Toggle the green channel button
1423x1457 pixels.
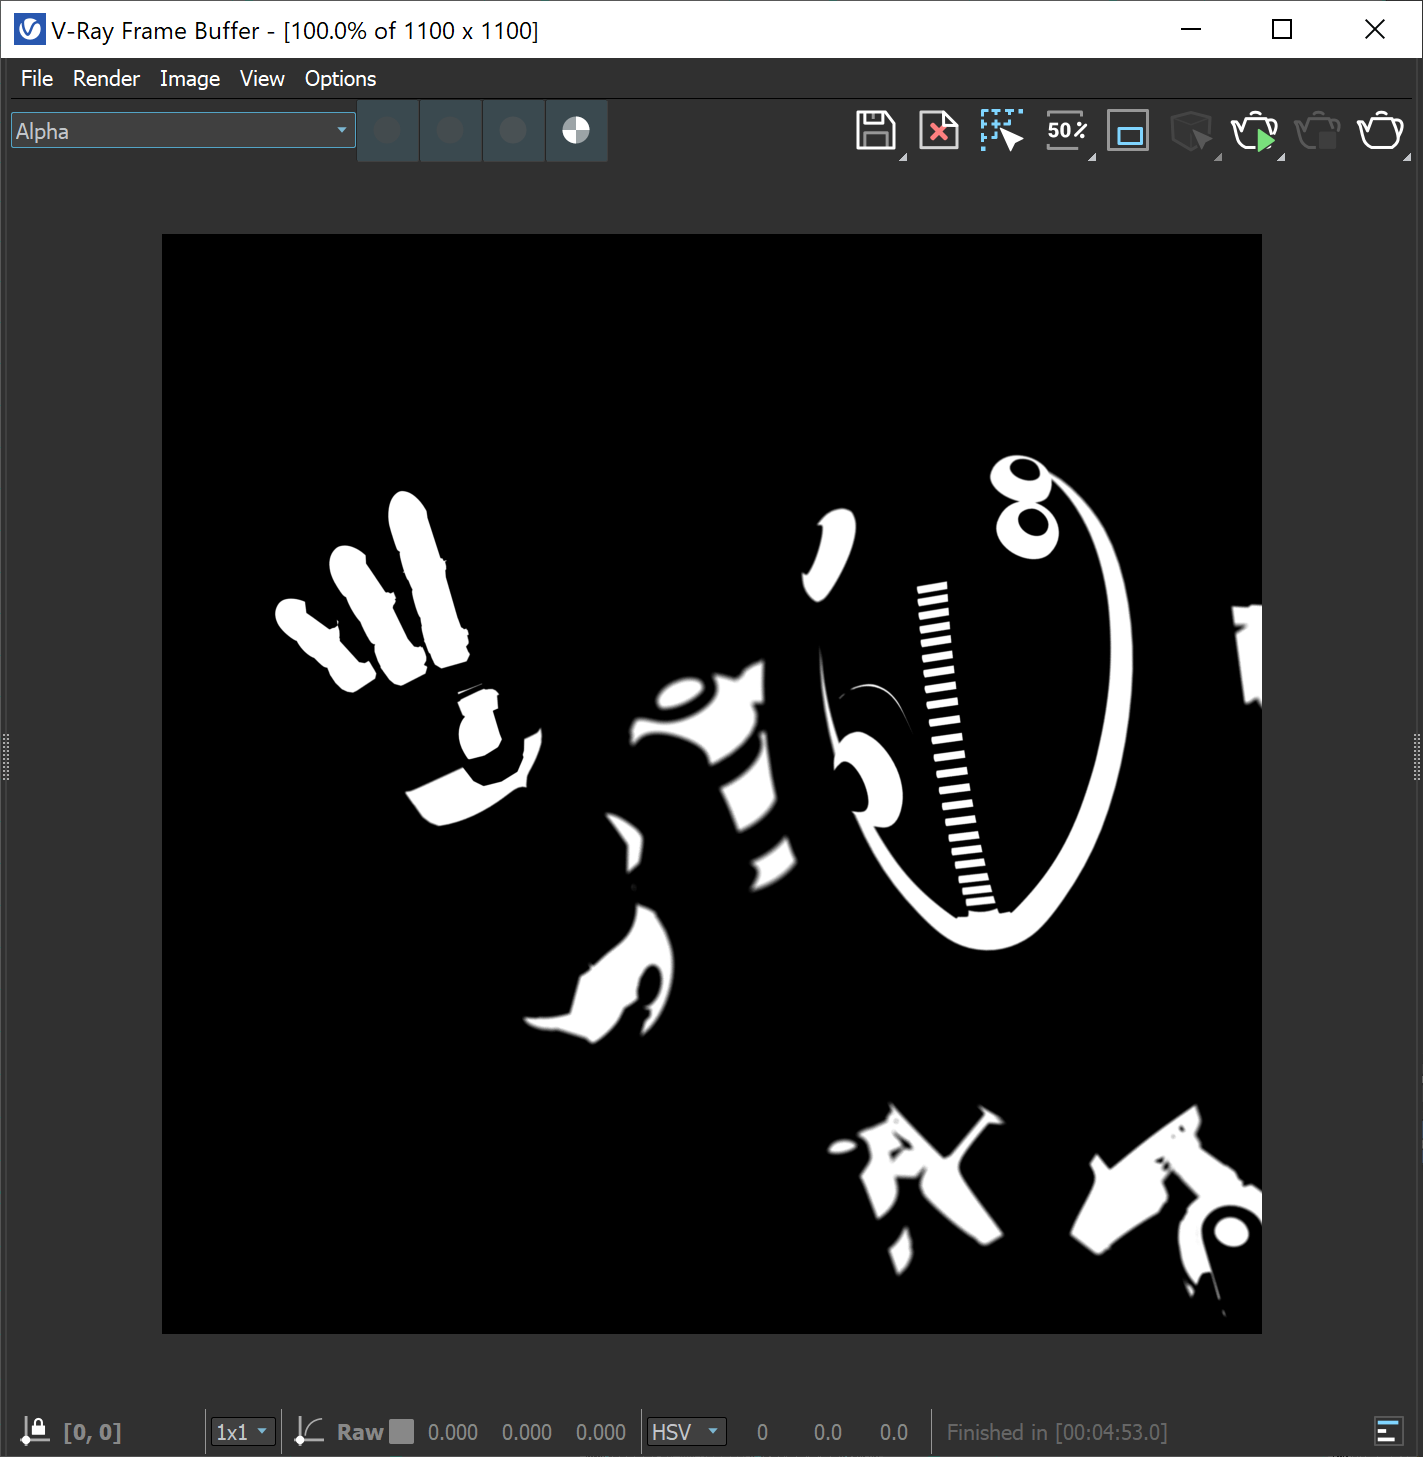click(x=450, y=130)
